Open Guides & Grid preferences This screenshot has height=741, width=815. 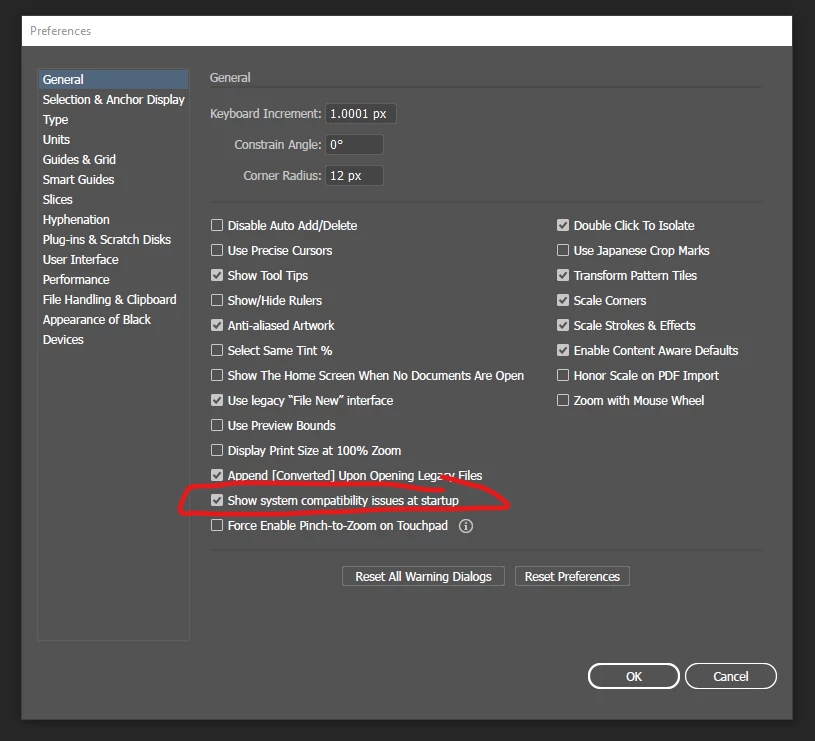(113, 160)
